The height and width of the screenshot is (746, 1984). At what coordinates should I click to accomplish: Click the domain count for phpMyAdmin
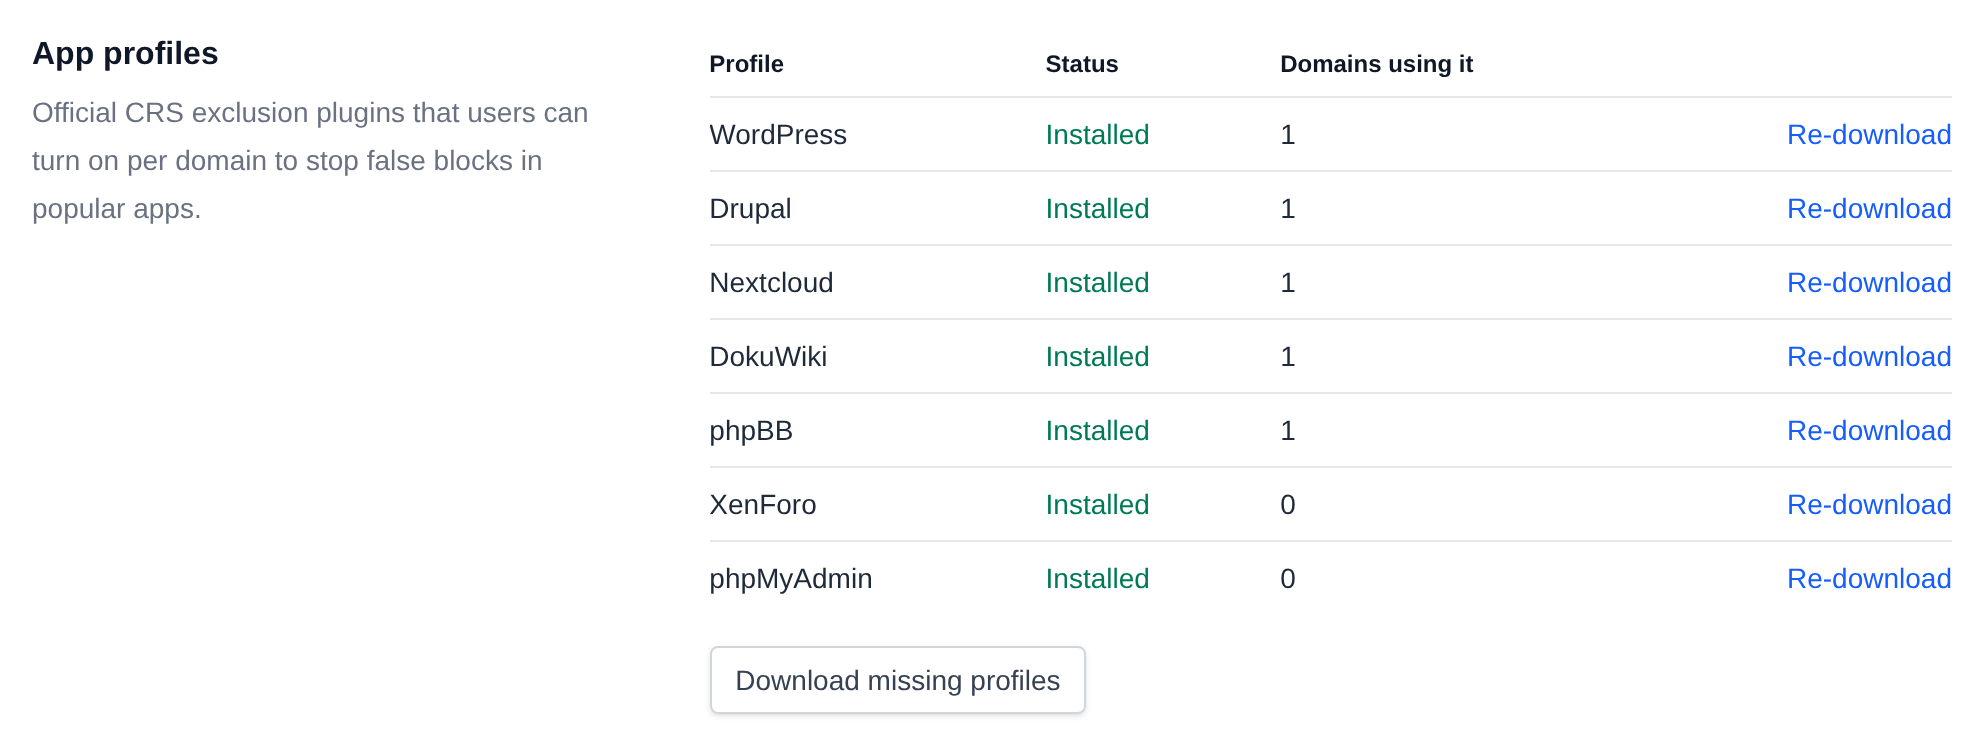(x=1288, y=579)
